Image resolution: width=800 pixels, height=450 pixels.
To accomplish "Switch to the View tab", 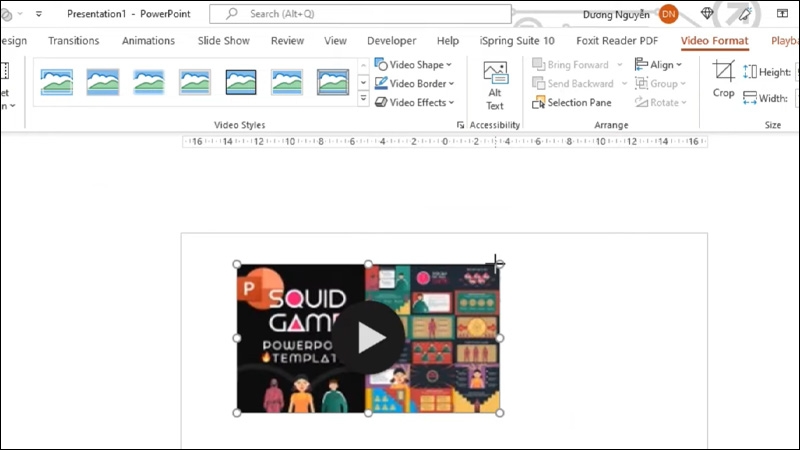I will click(x=335, y=41).
